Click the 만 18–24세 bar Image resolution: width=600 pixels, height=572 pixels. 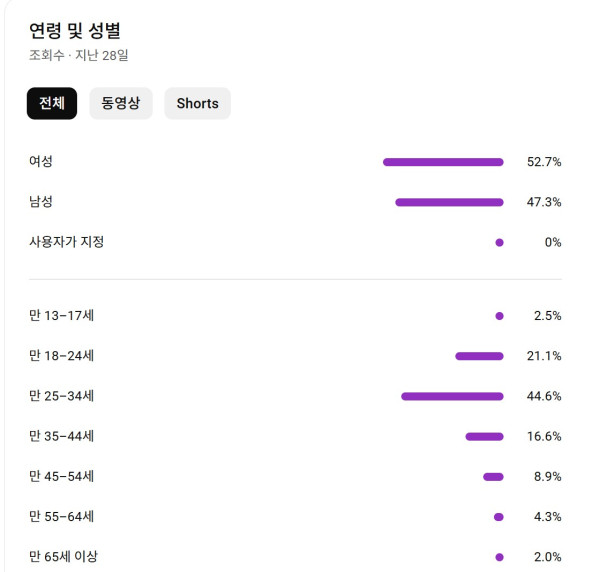coord(479,356)
